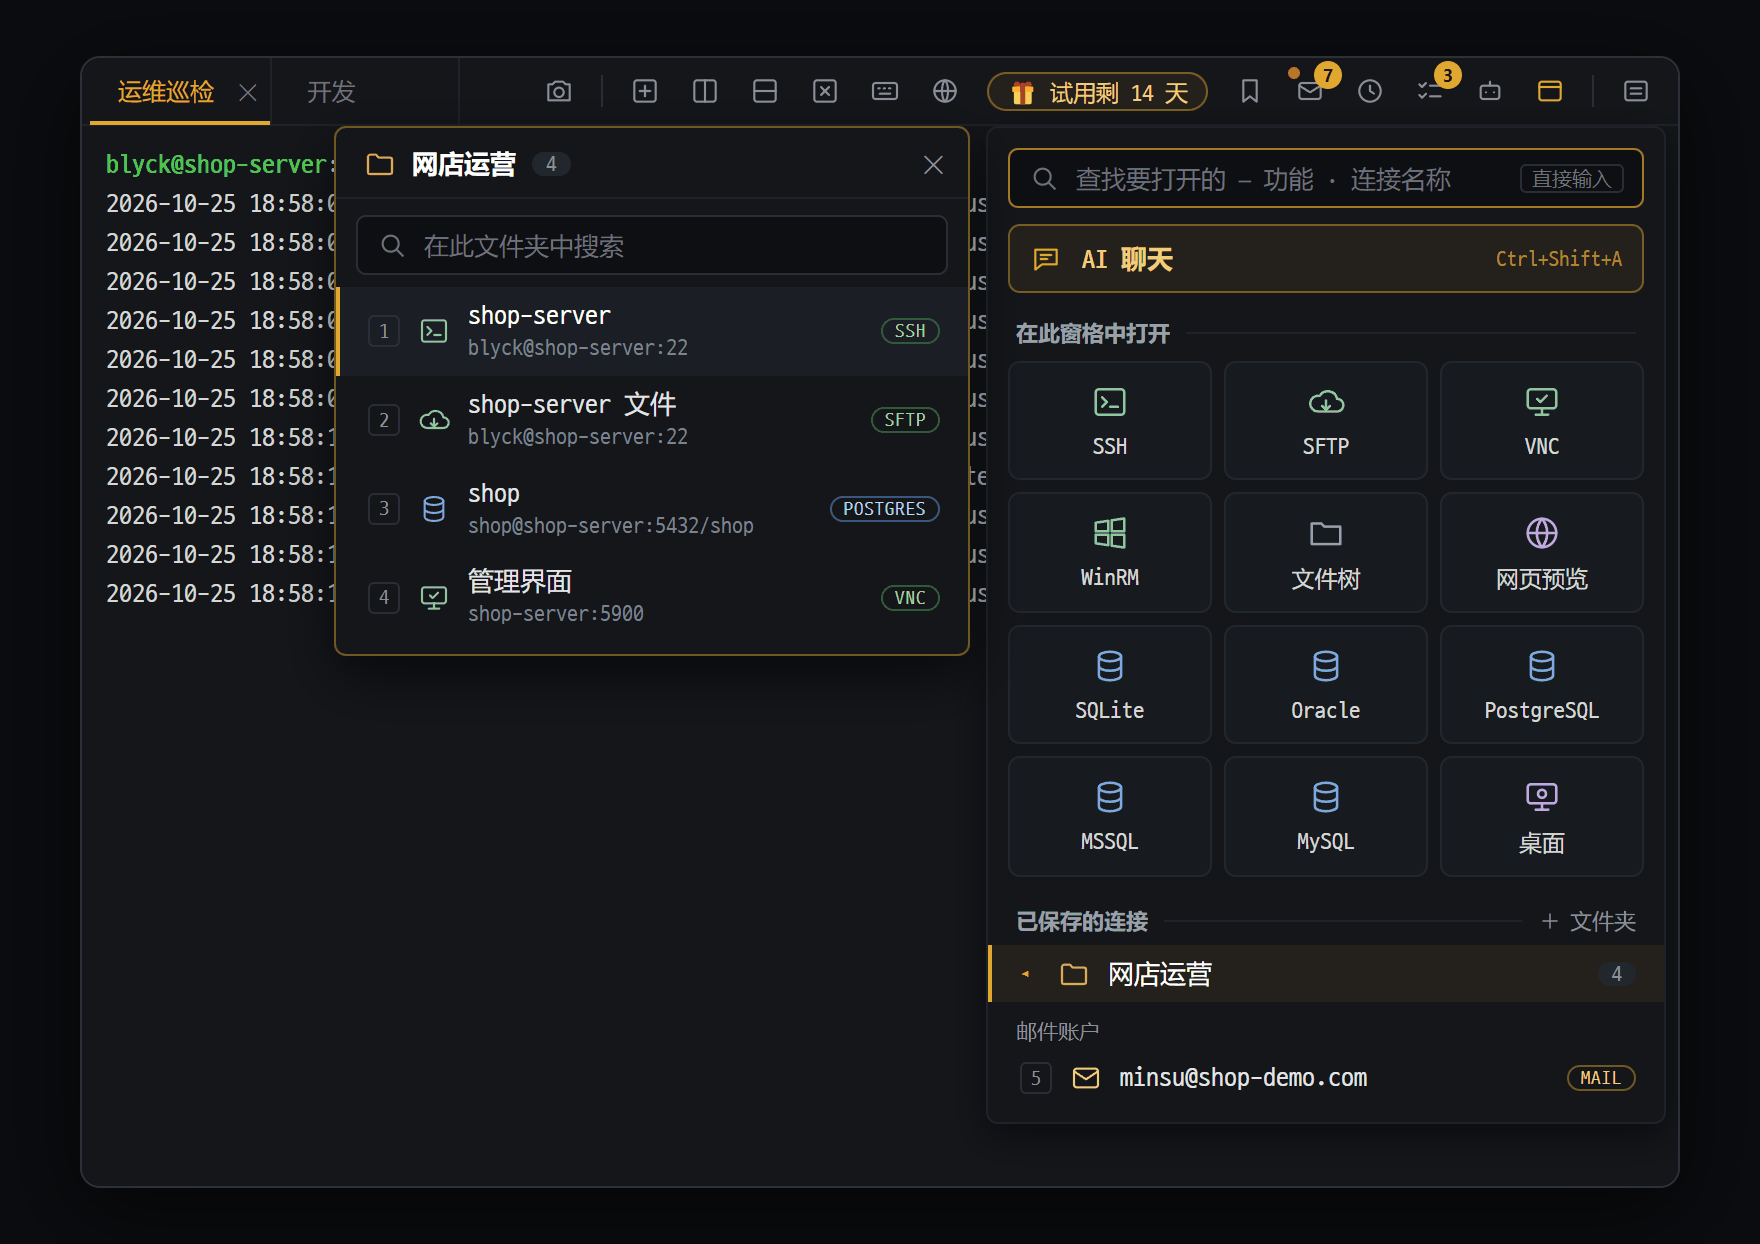Viewport: 1760px width, 1244px height.
Task: Split pane vertically using the columns icon
Action: click(x=705, y=92)
